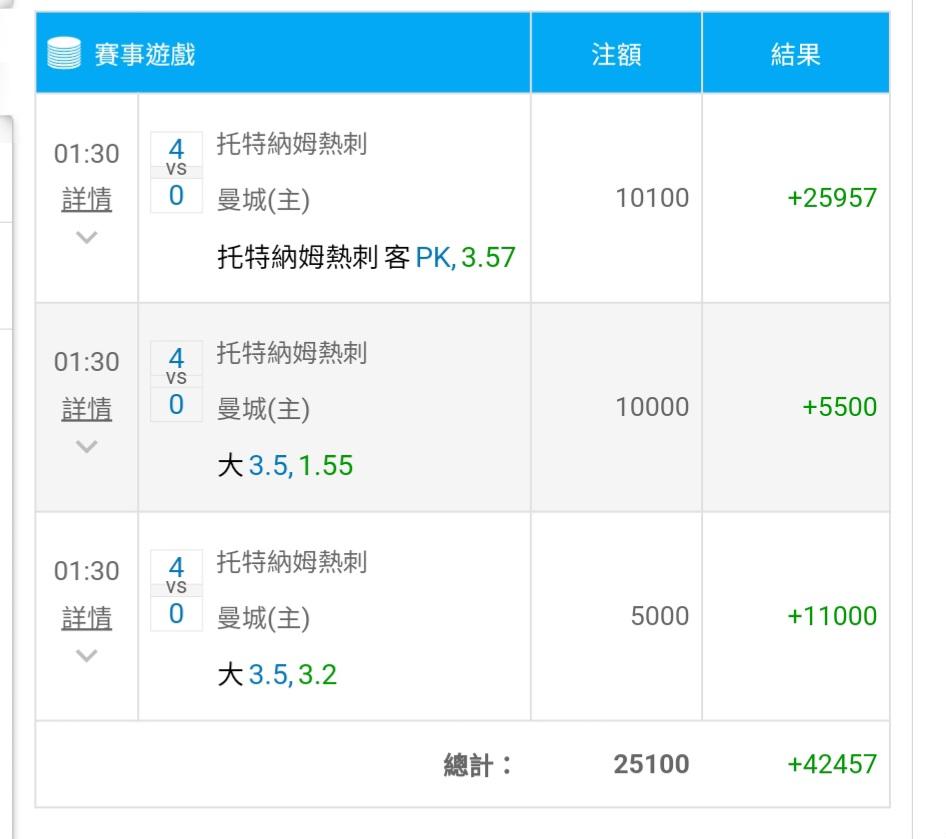Open 詳情 link of the first bet
The height and width of the screenshot is (839, 946).
coord(87,199)
